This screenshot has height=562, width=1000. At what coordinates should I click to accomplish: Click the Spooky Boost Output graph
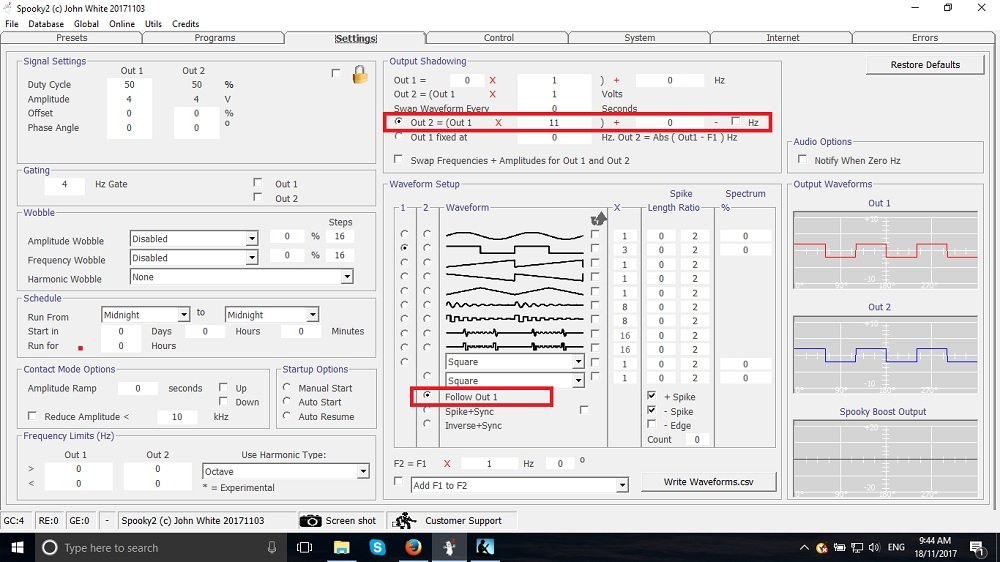point(885,459)
